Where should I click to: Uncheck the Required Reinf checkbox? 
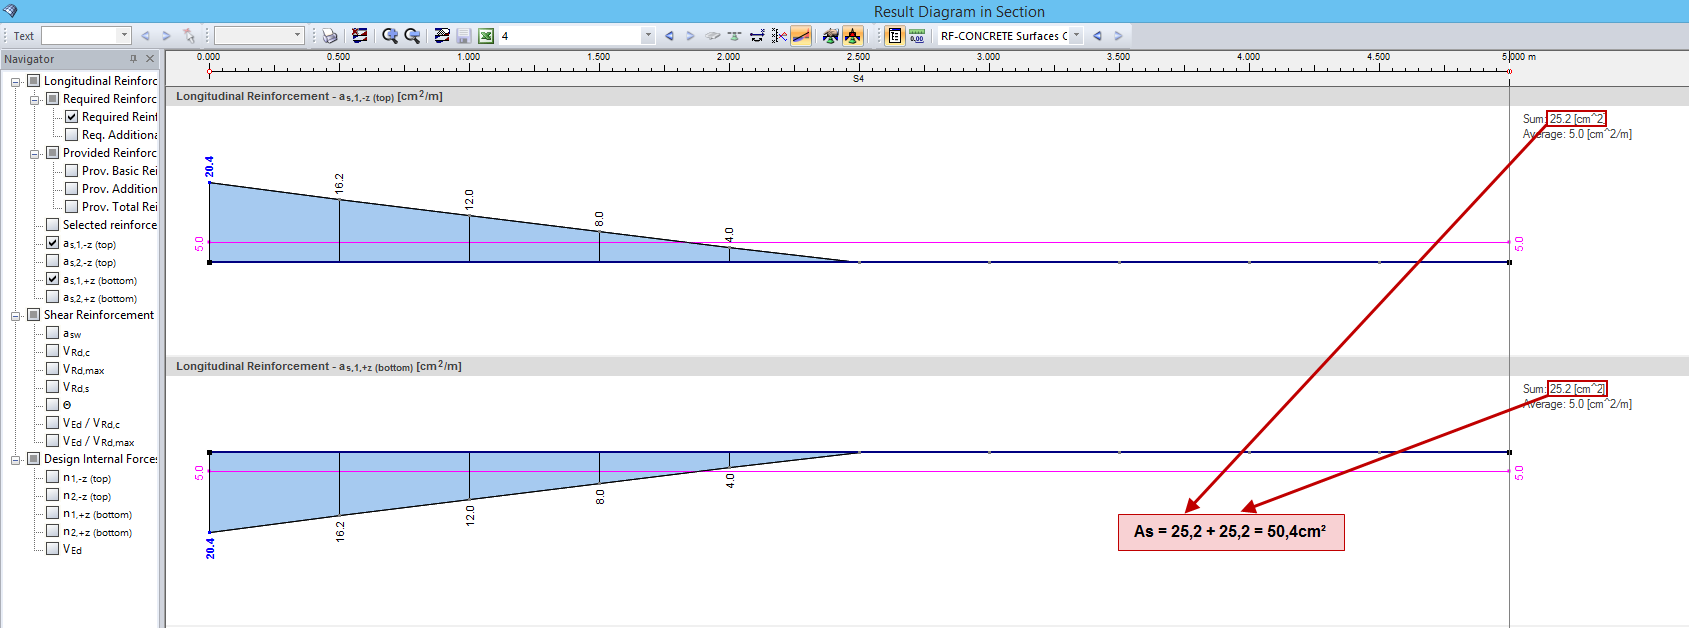click(72, 117)
